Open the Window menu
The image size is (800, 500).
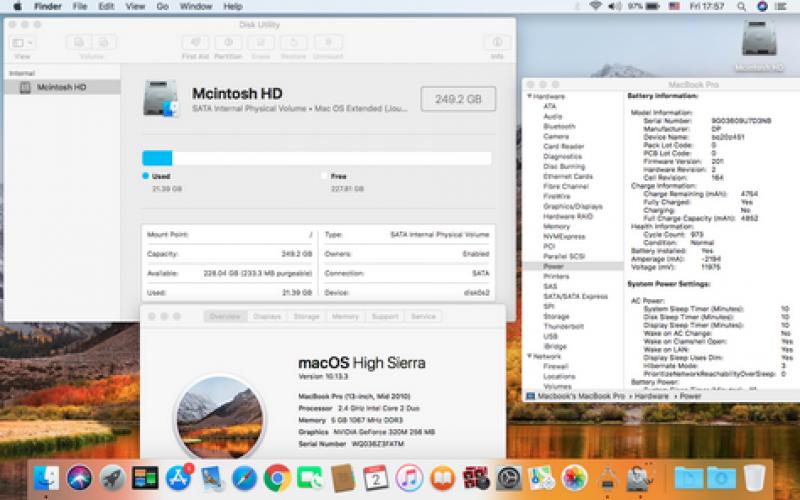pyautogui.click(x=196, y=7)
